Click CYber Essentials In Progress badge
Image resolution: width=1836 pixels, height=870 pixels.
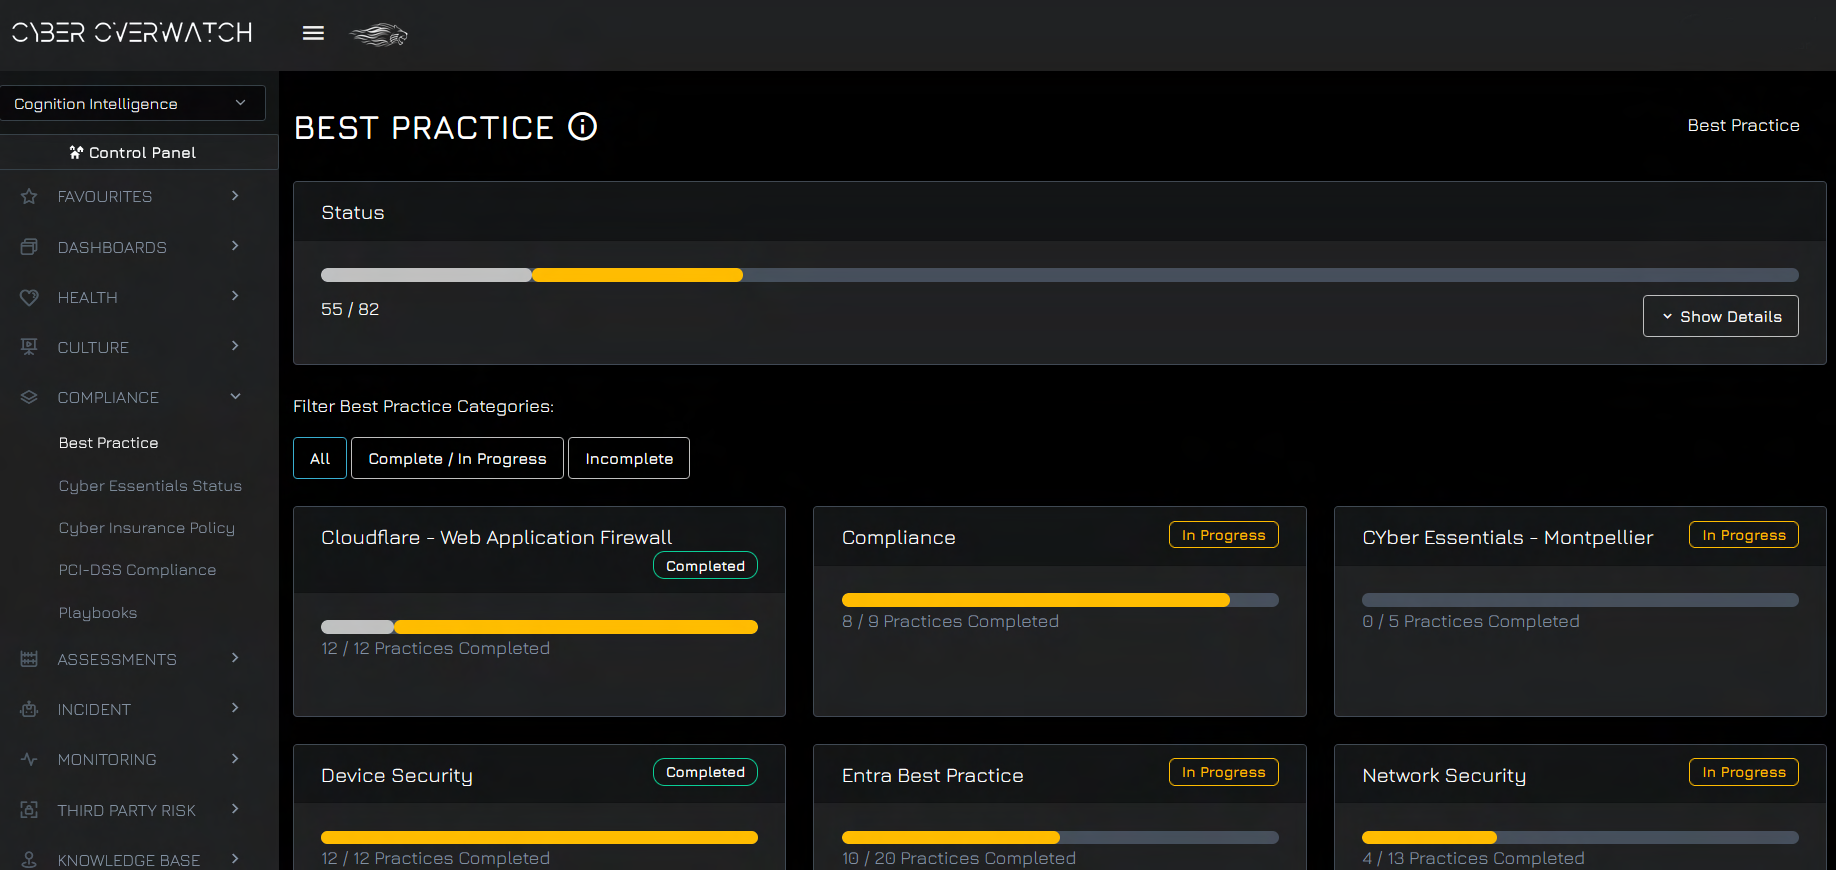[x=1744, y=535]
